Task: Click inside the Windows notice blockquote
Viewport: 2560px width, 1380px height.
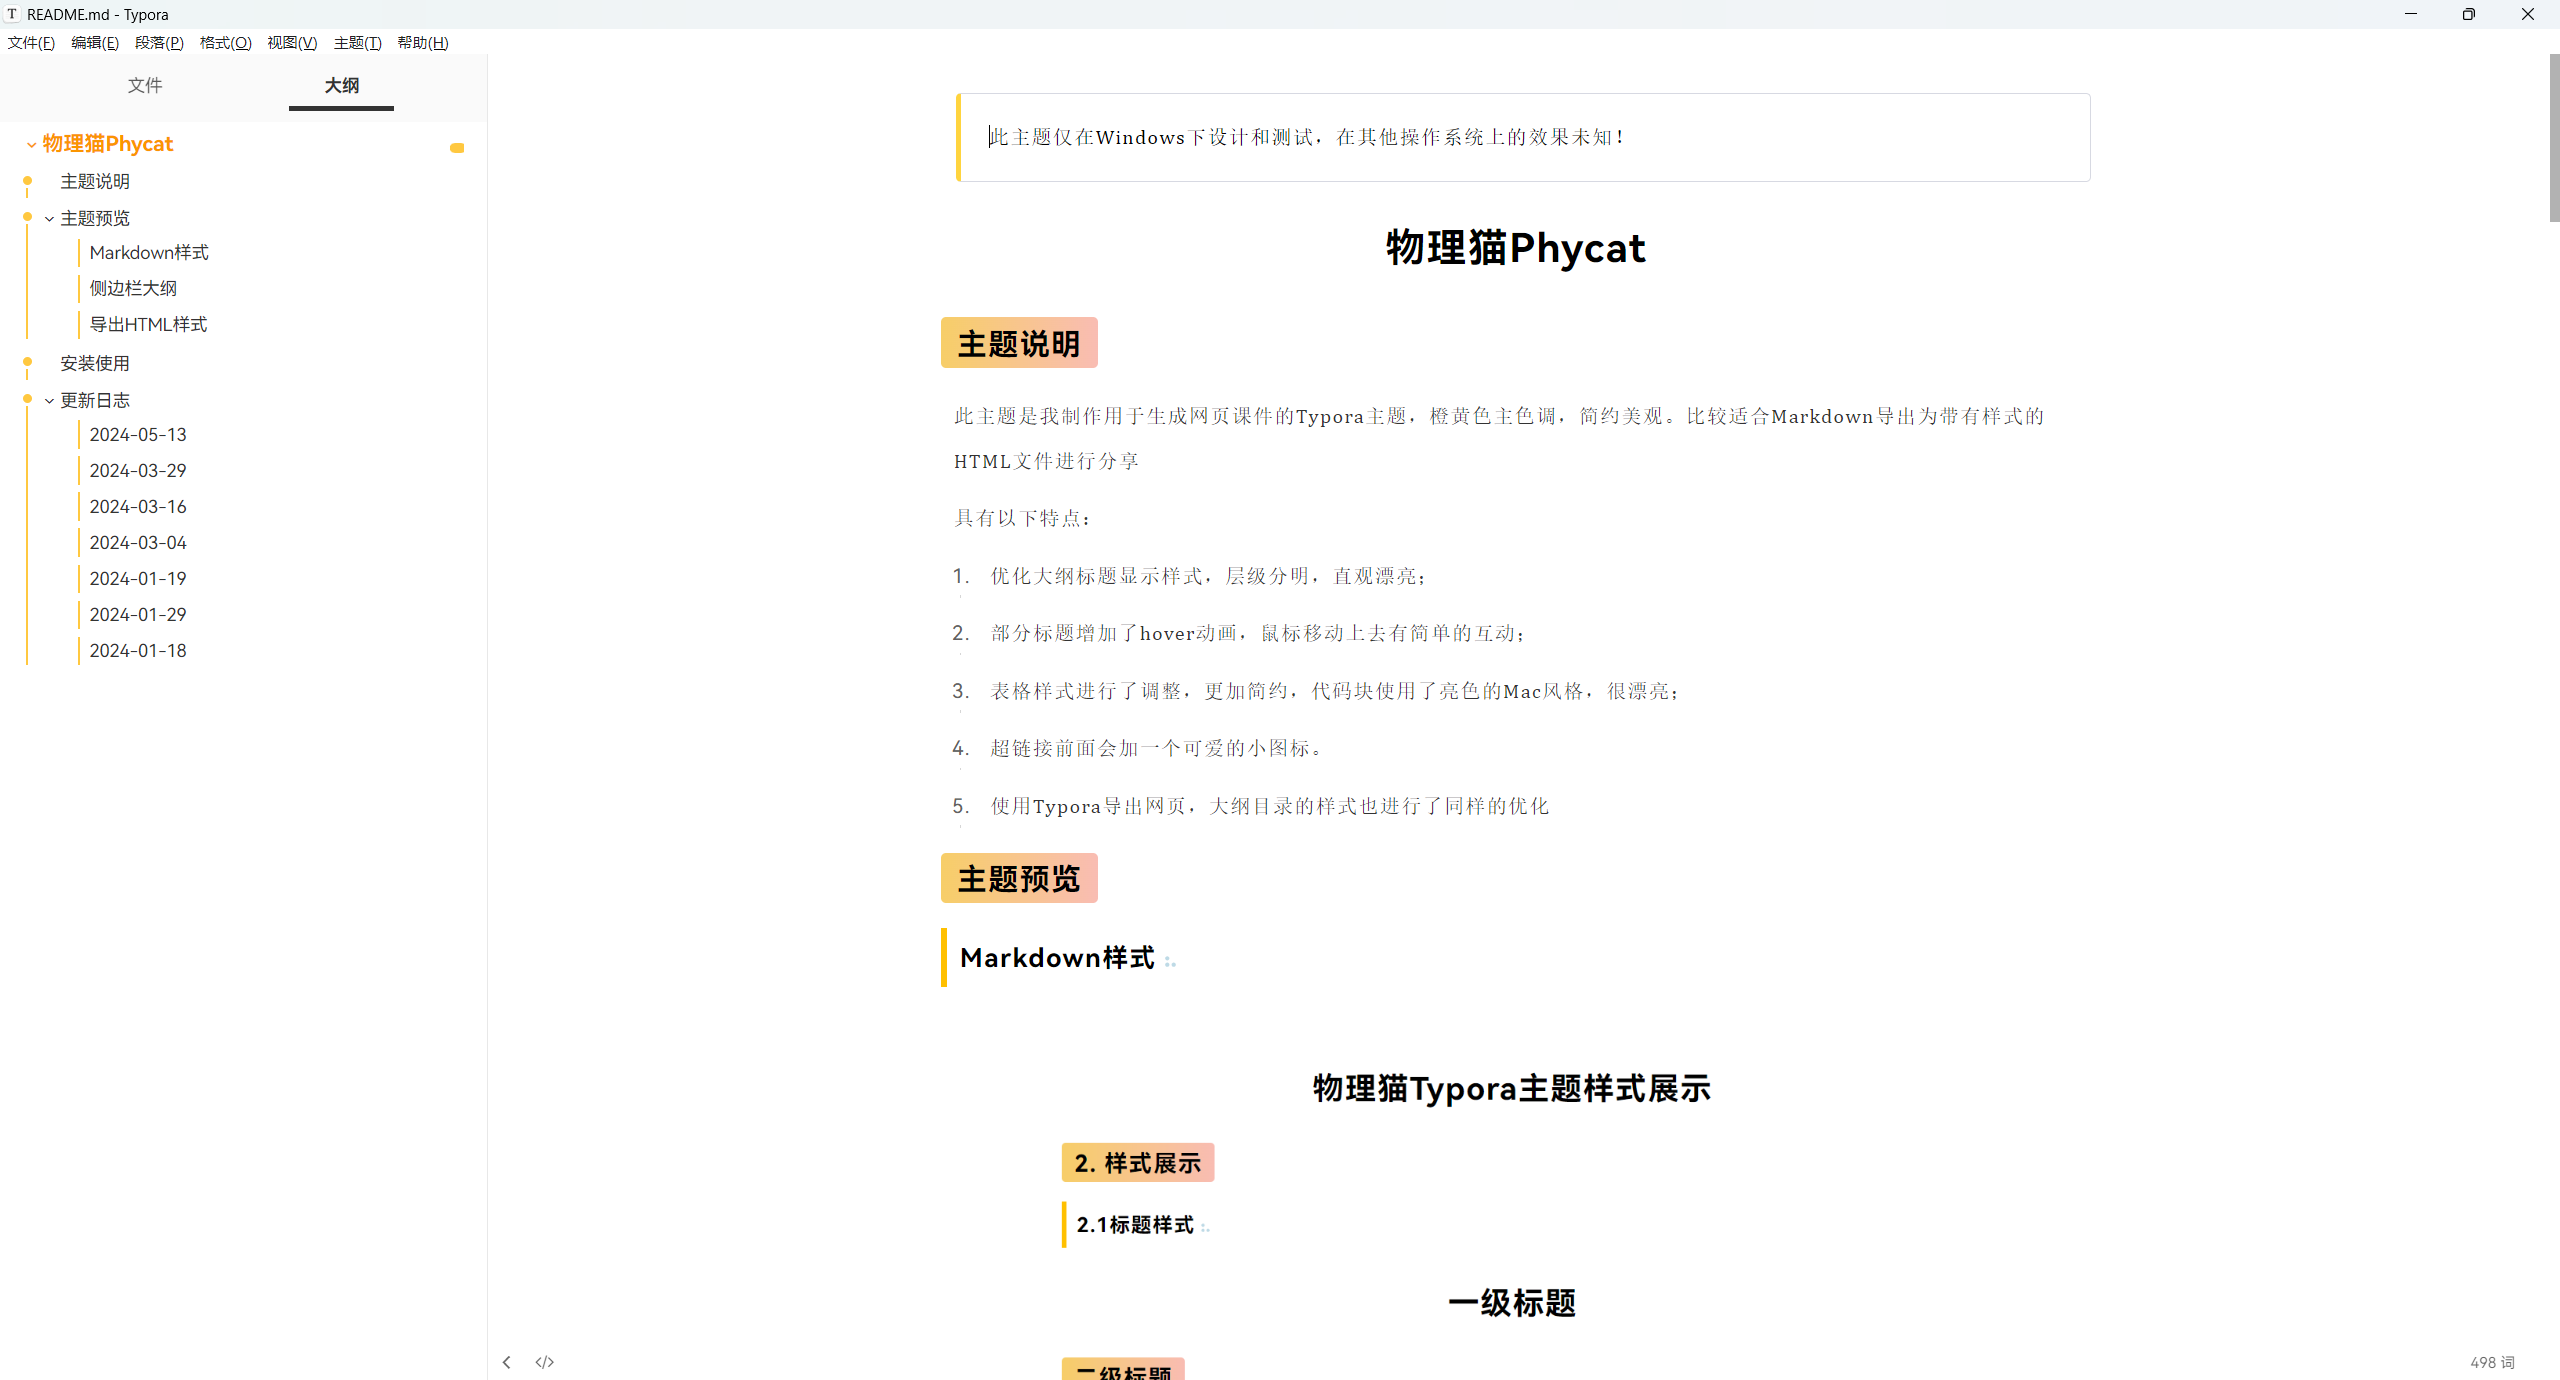Action: [1523, 137]
